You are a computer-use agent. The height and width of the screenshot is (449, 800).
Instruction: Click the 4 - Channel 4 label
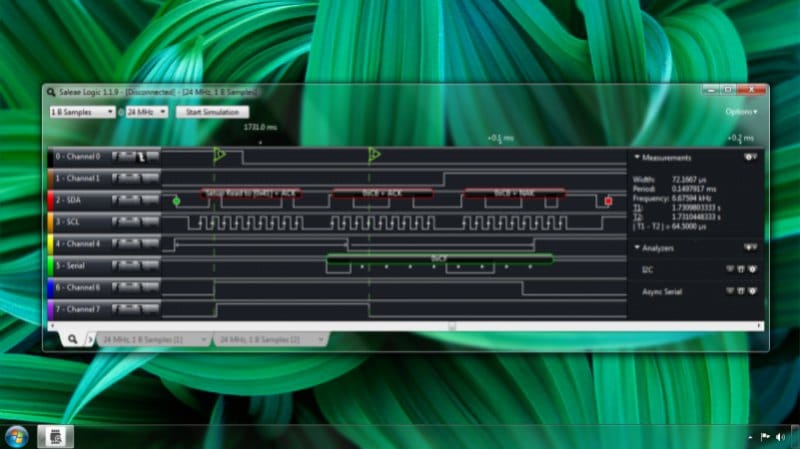[78, 244]
